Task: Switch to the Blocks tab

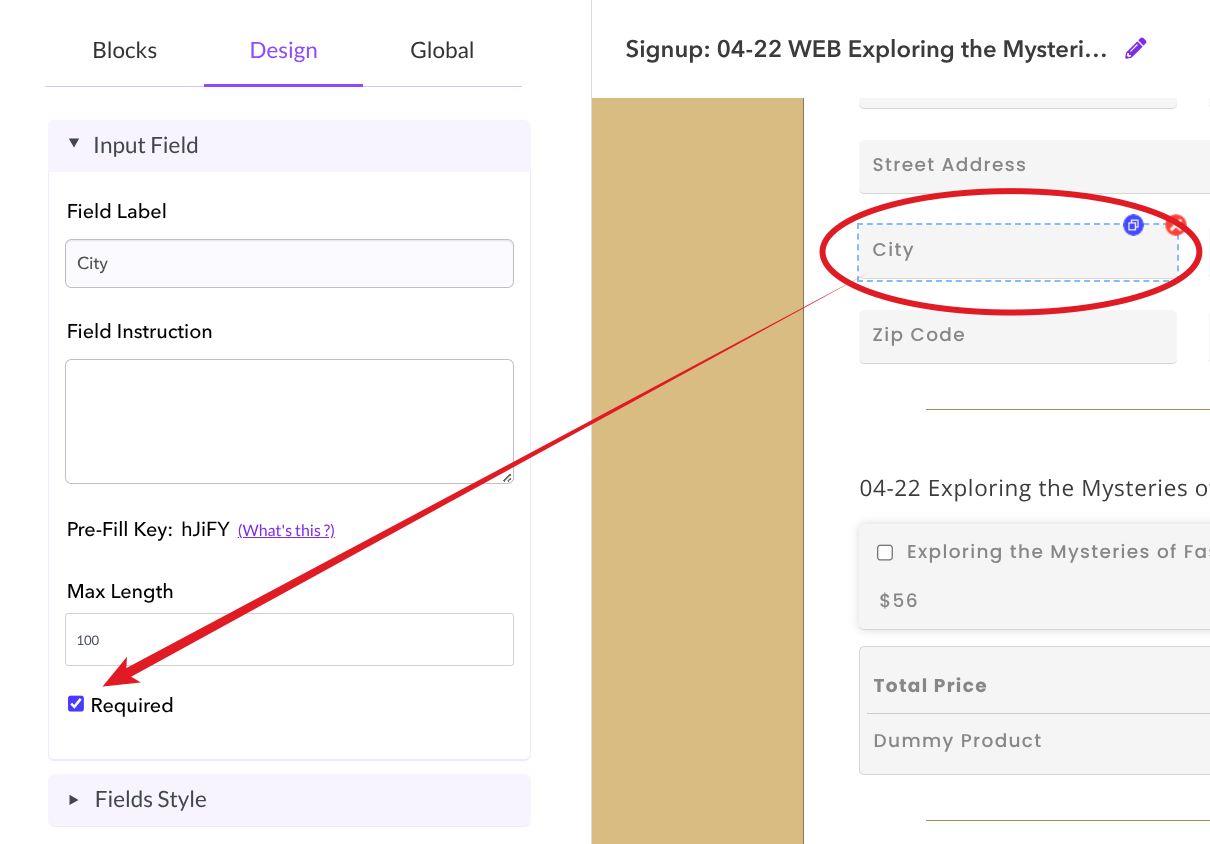Action: pos(124,51)
